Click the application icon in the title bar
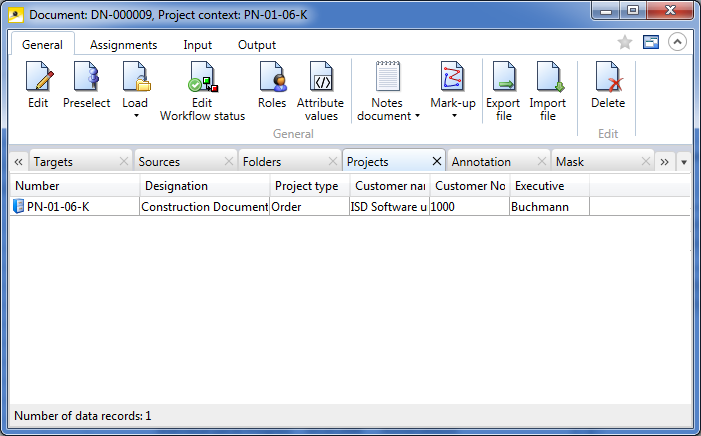The image size is (701, 436). coord(16,15)
